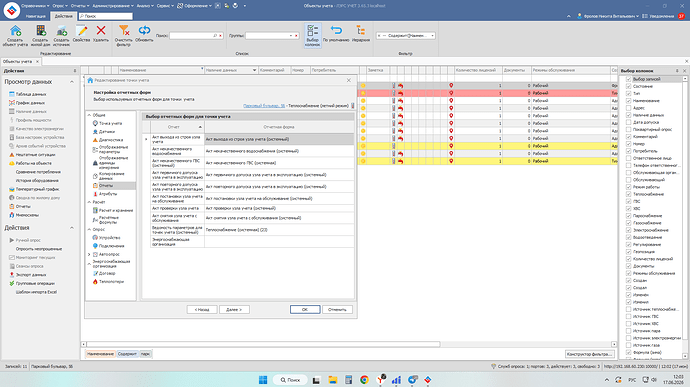
Task: Open Опрос menu
Action: pyautogui.click(x=59, y=6)
